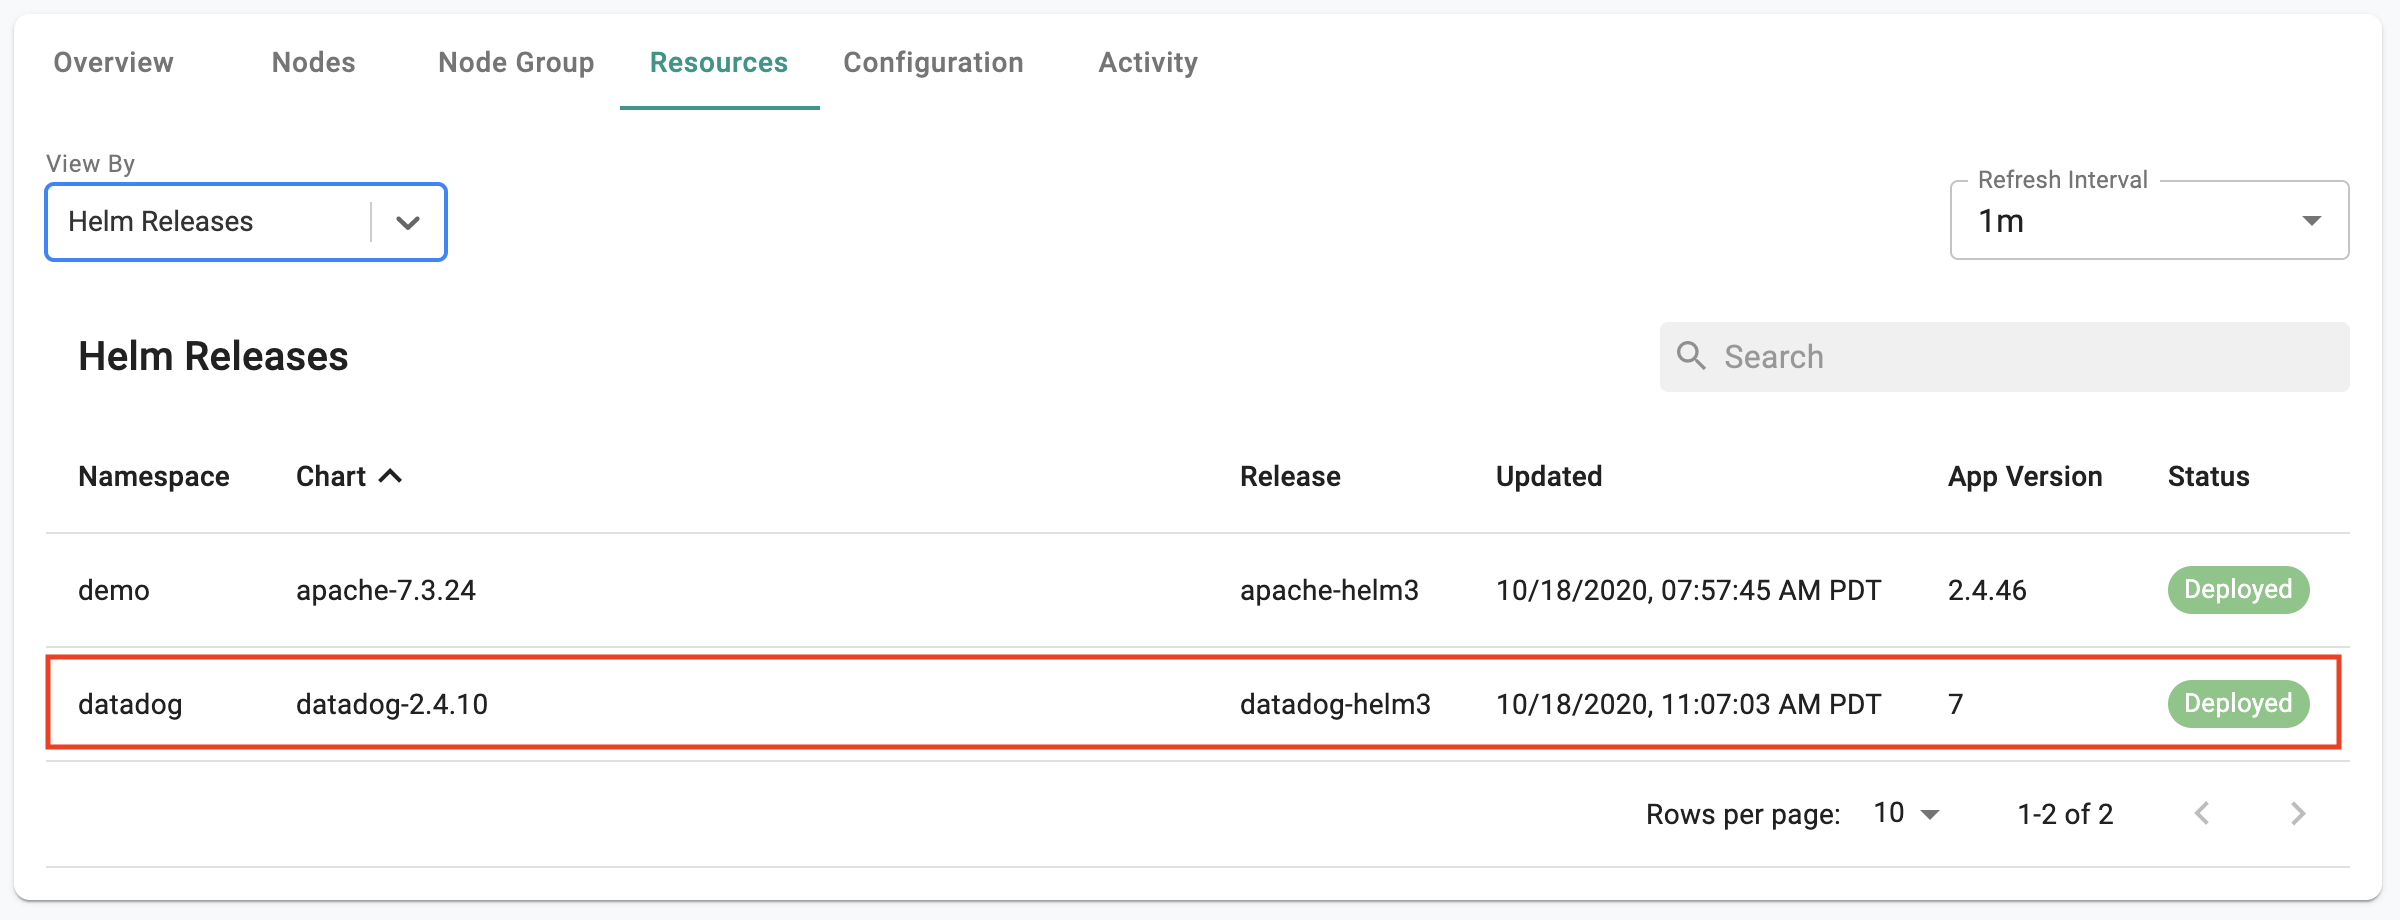This screenshot has height=920, width=2400.
Task: Click the 1-2 of 2 pagination text
Action: tap(2065, 814)
